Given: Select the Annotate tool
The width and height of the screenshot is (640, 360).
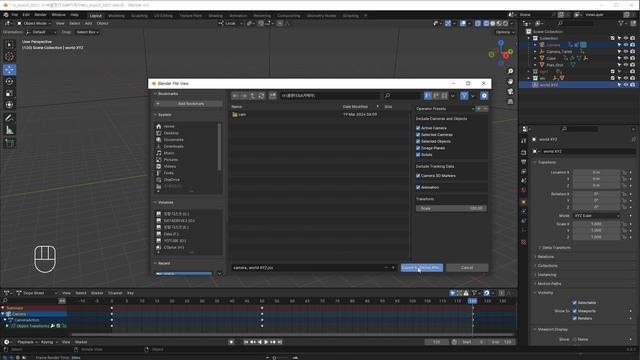Looking at the screenshot, I should 9,118.
